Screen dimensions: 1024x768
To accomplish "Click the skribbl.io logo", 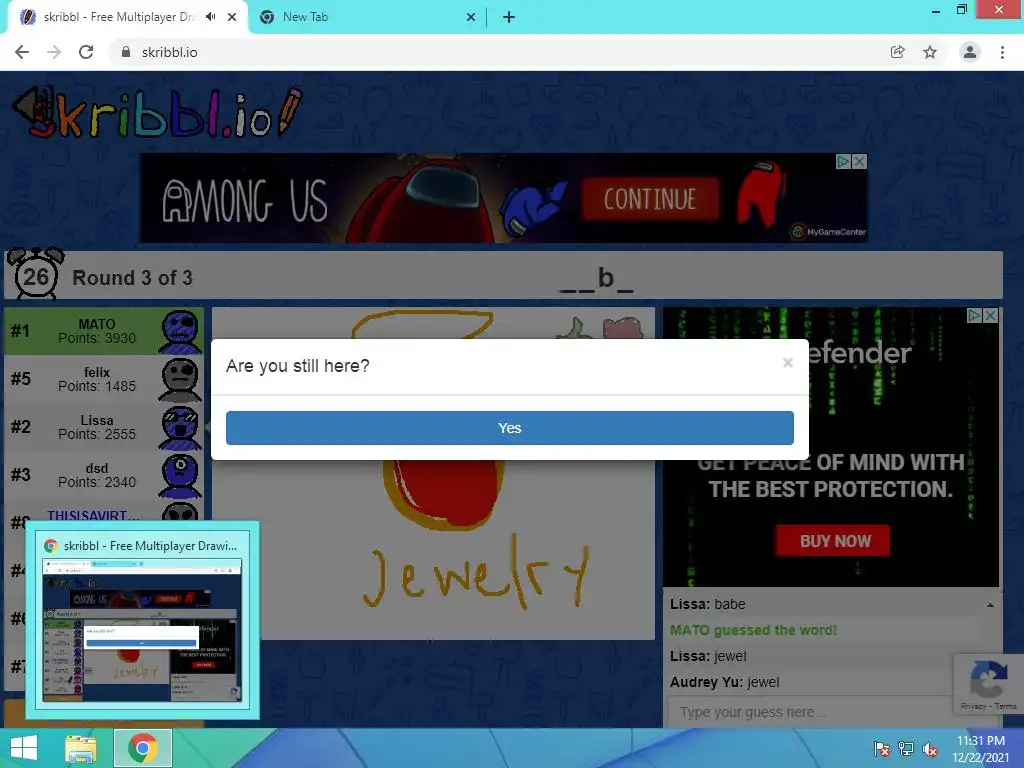I will (157, 113).
